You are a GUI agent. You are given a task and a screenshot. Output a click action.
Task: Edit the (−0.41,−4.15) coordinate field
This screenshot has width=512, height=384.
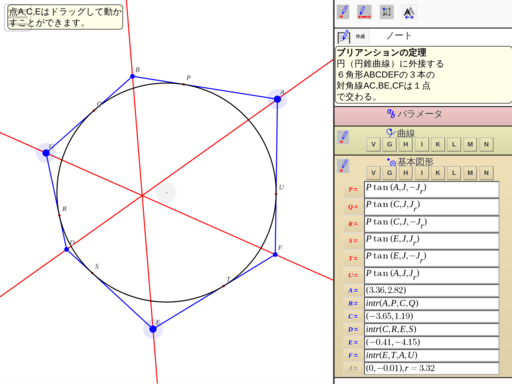coord(432,342)
